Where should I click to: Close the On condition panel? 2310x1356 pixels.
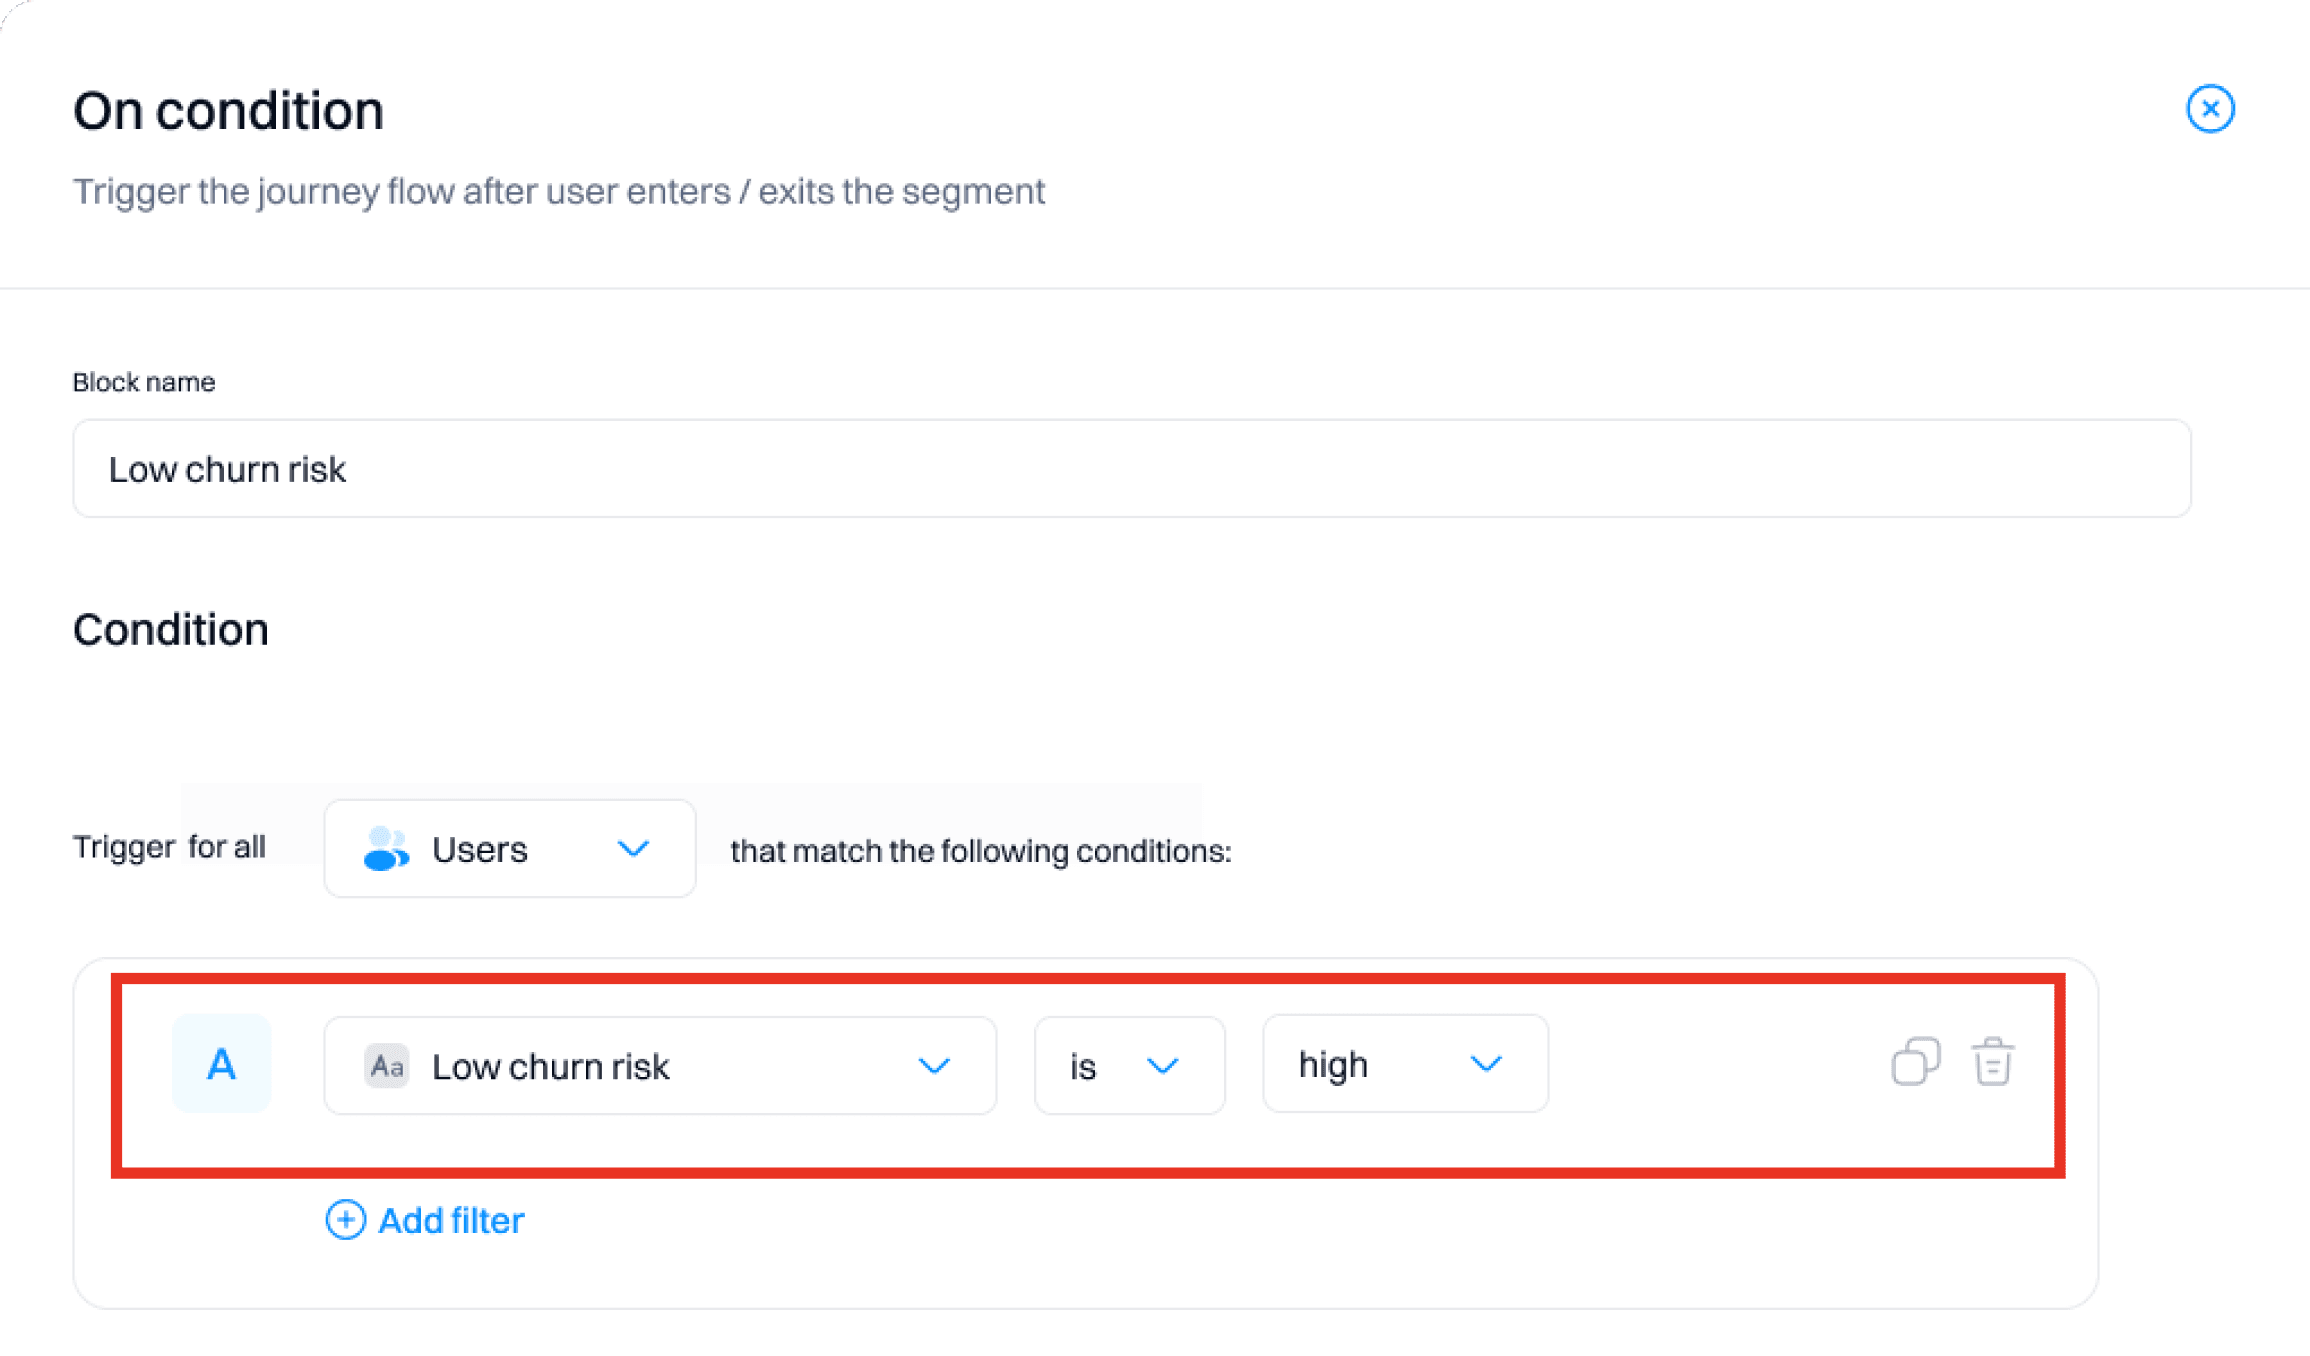coord(2210,109)
